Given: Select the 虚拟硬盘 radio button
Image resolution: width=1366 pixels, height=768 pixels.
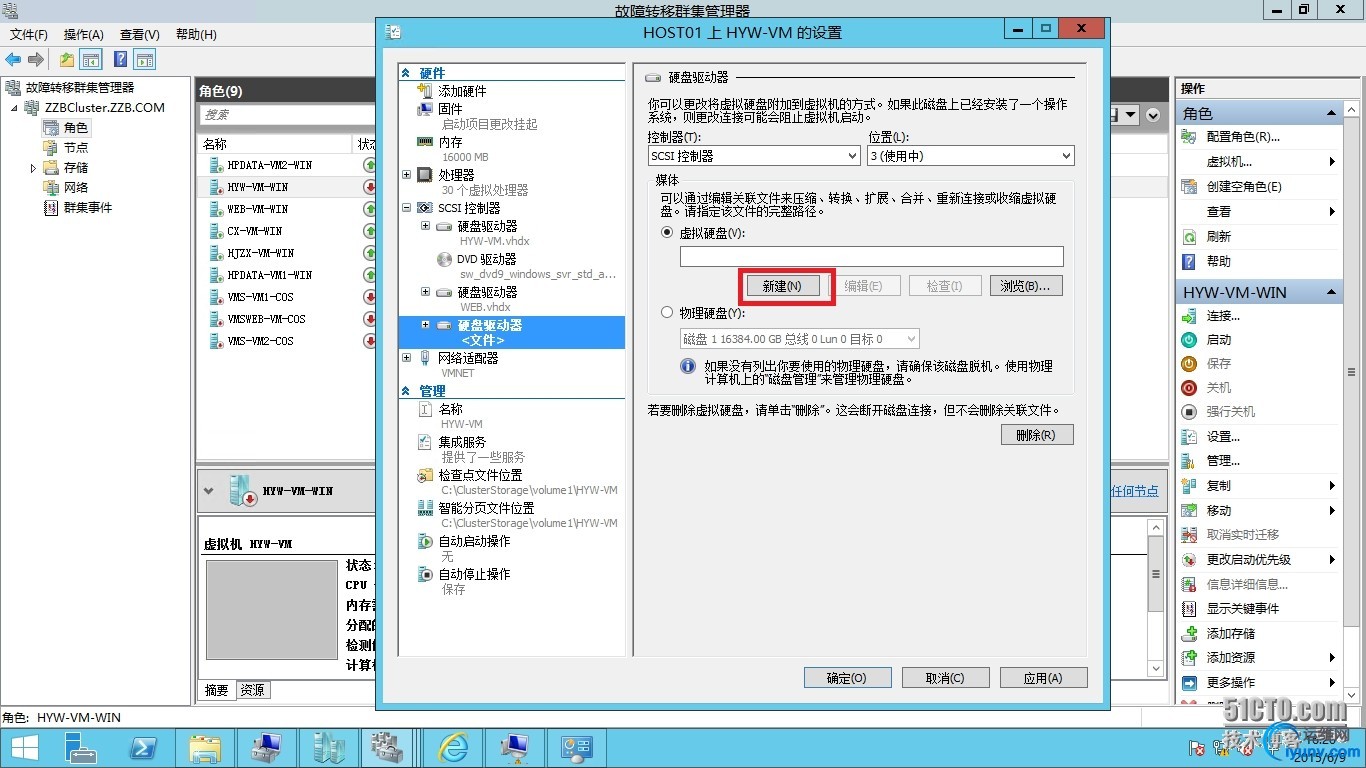Looking at the screenshot, I should coord(667,233).
